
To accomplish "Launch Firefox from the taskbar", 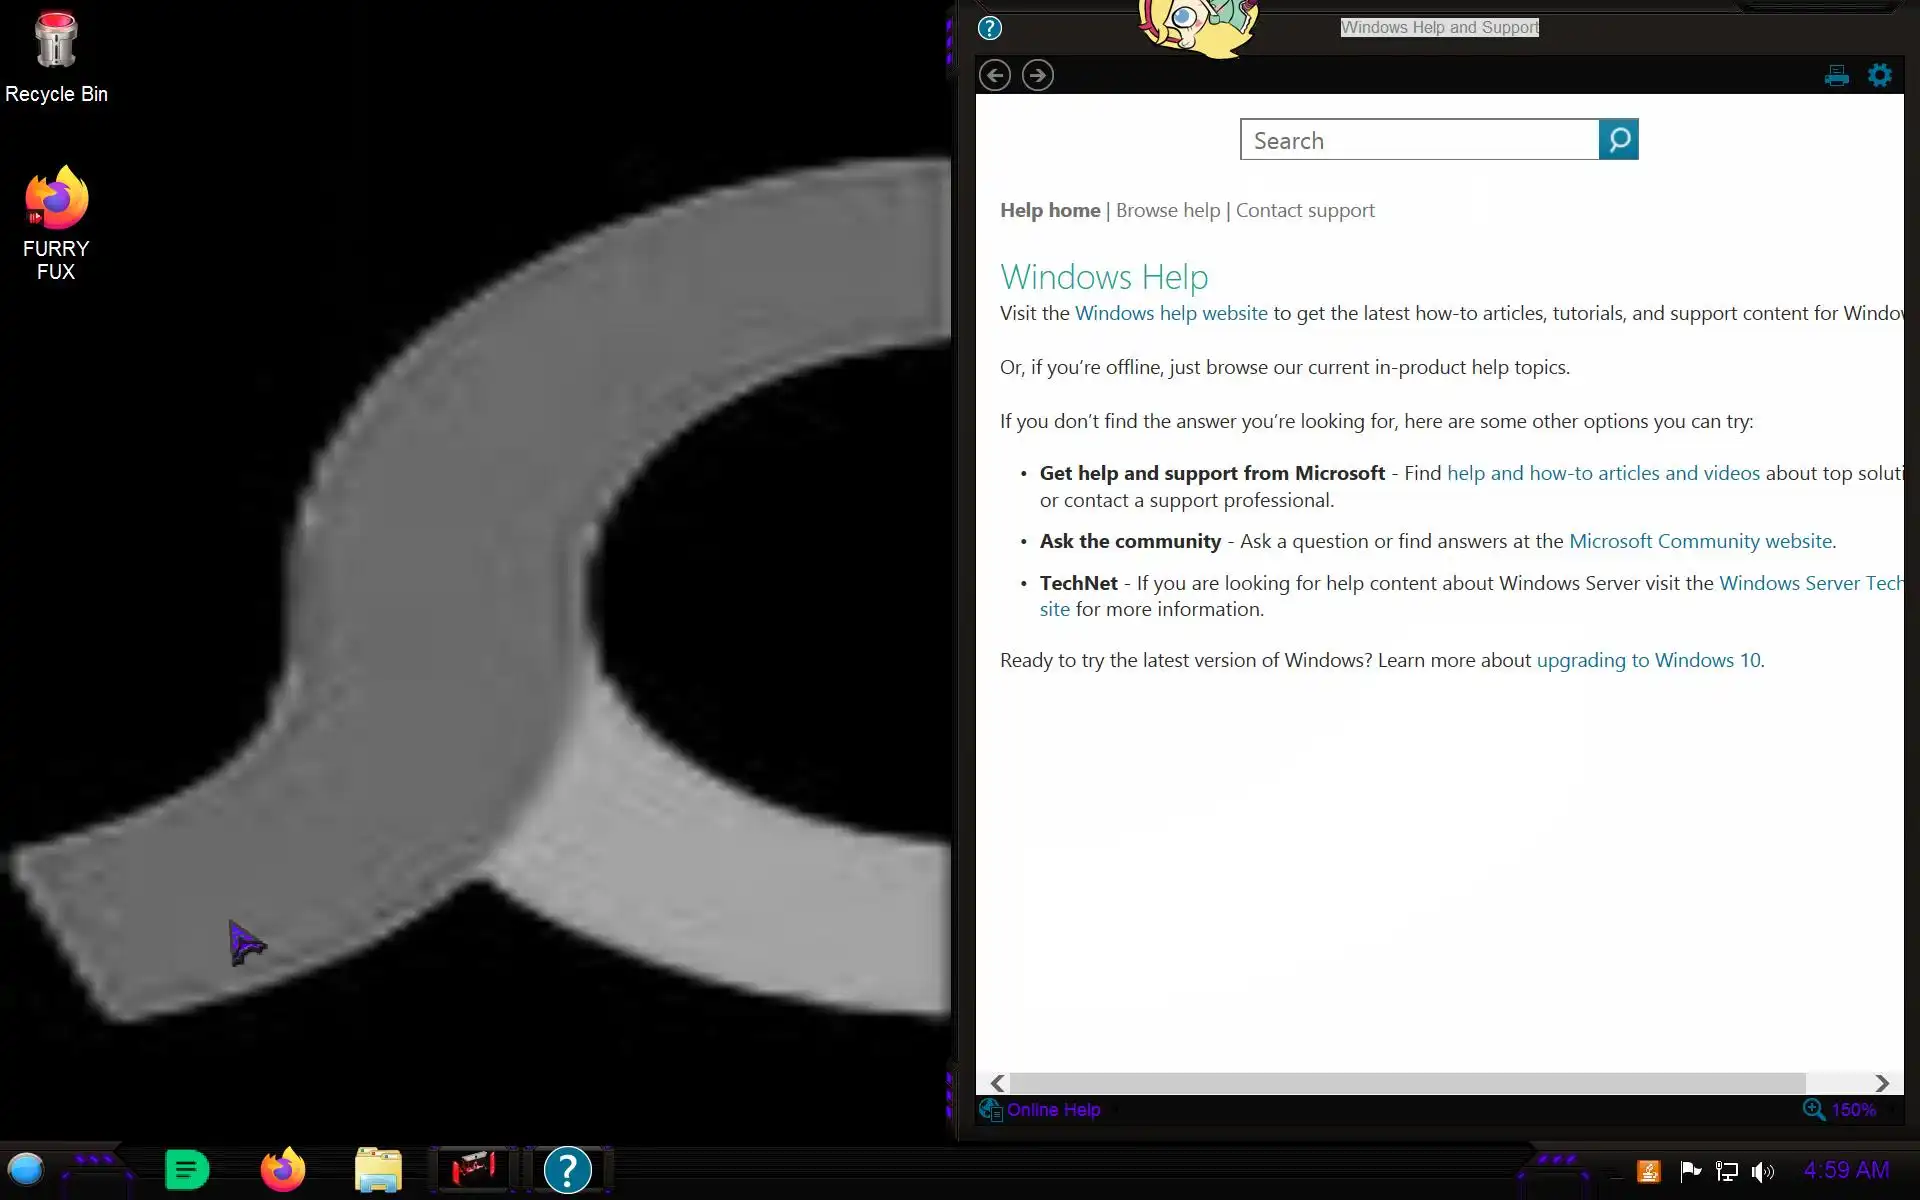I will 282,1169.
